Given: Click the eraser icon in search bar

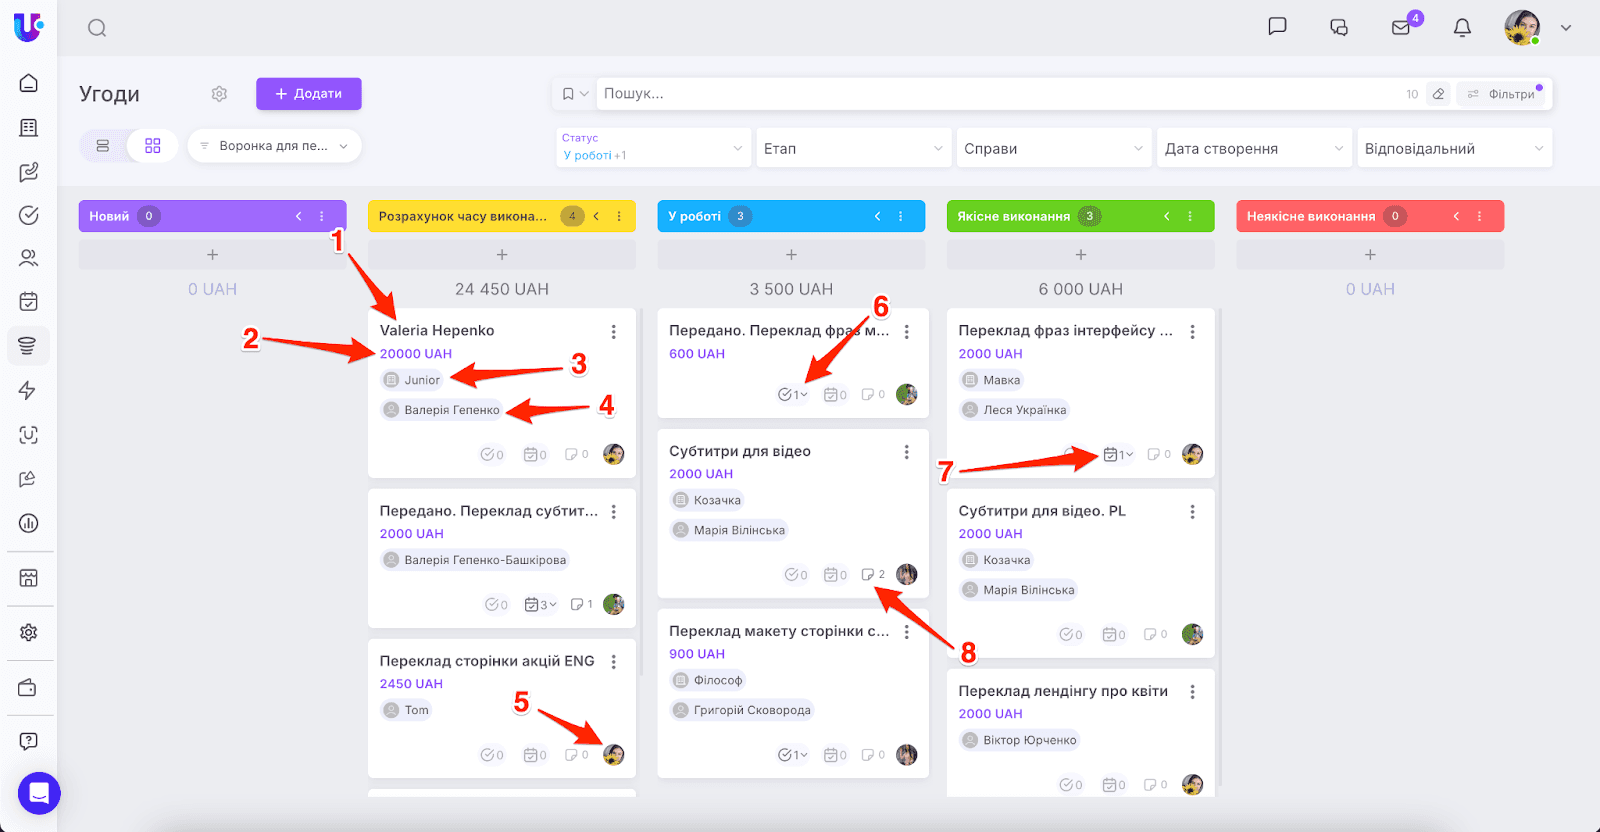Looking at the screenshot, I should (x=1438, y=94).
